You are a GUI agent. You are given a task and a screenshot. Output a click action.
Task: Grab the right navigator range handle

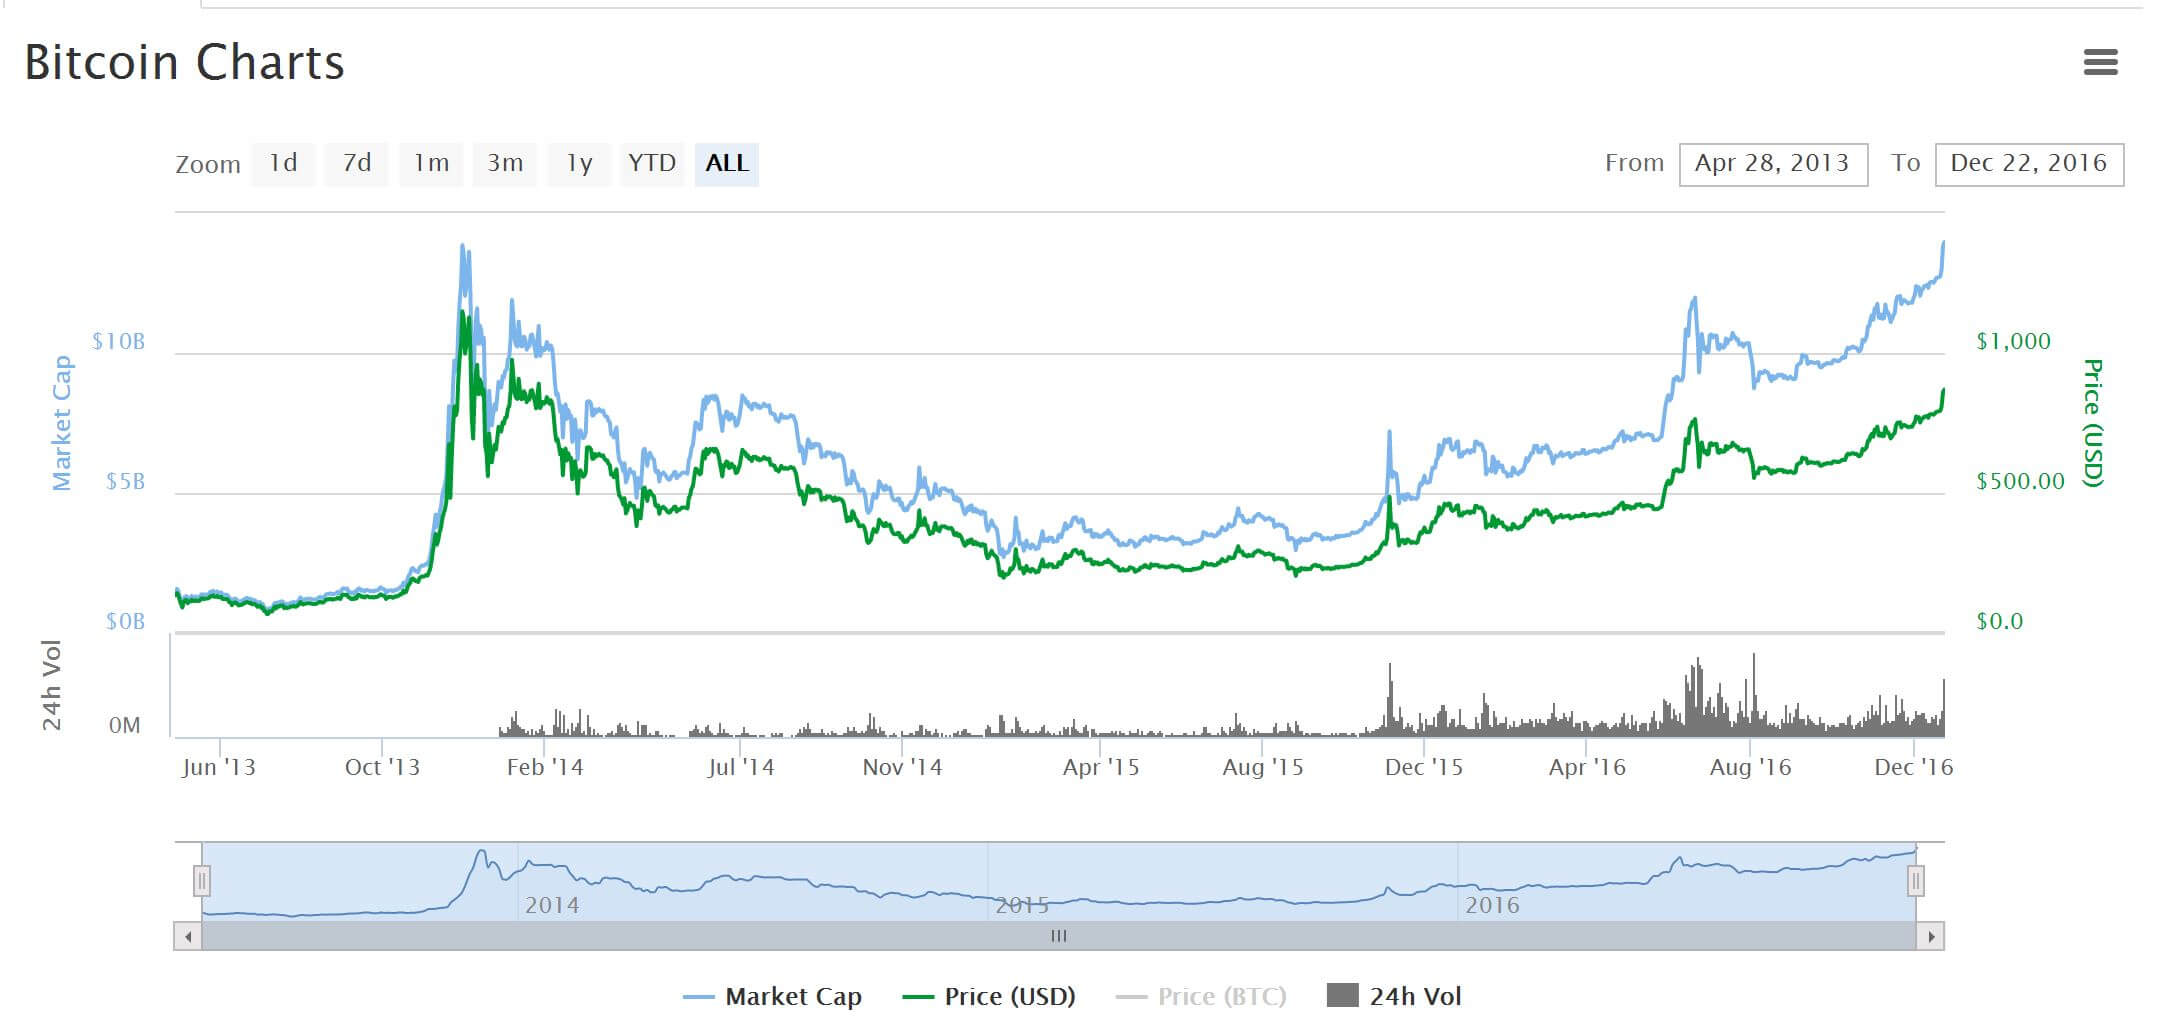(x=1915, y=881)
